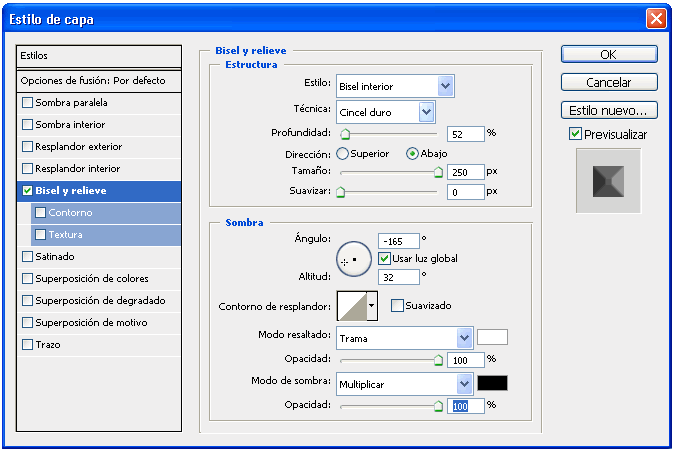
Task: Click the Altitud value field (32)
Action: 399,277
